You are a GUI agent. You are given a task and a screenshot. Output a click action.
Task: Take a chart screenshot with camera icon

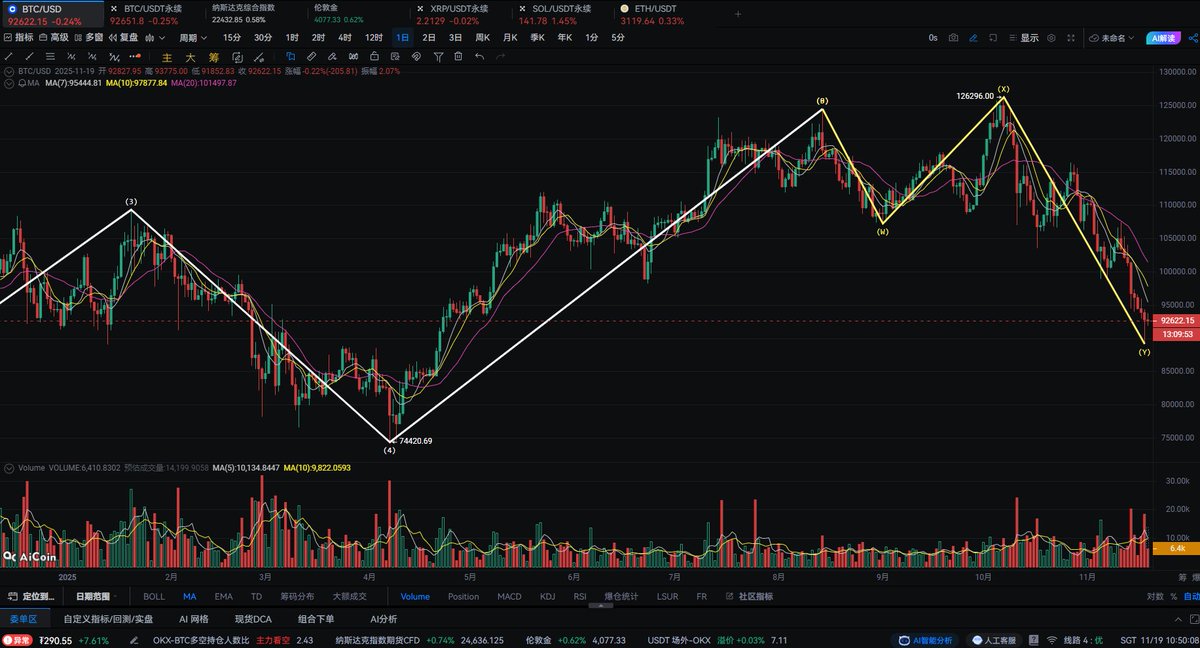tap(954, 37)
